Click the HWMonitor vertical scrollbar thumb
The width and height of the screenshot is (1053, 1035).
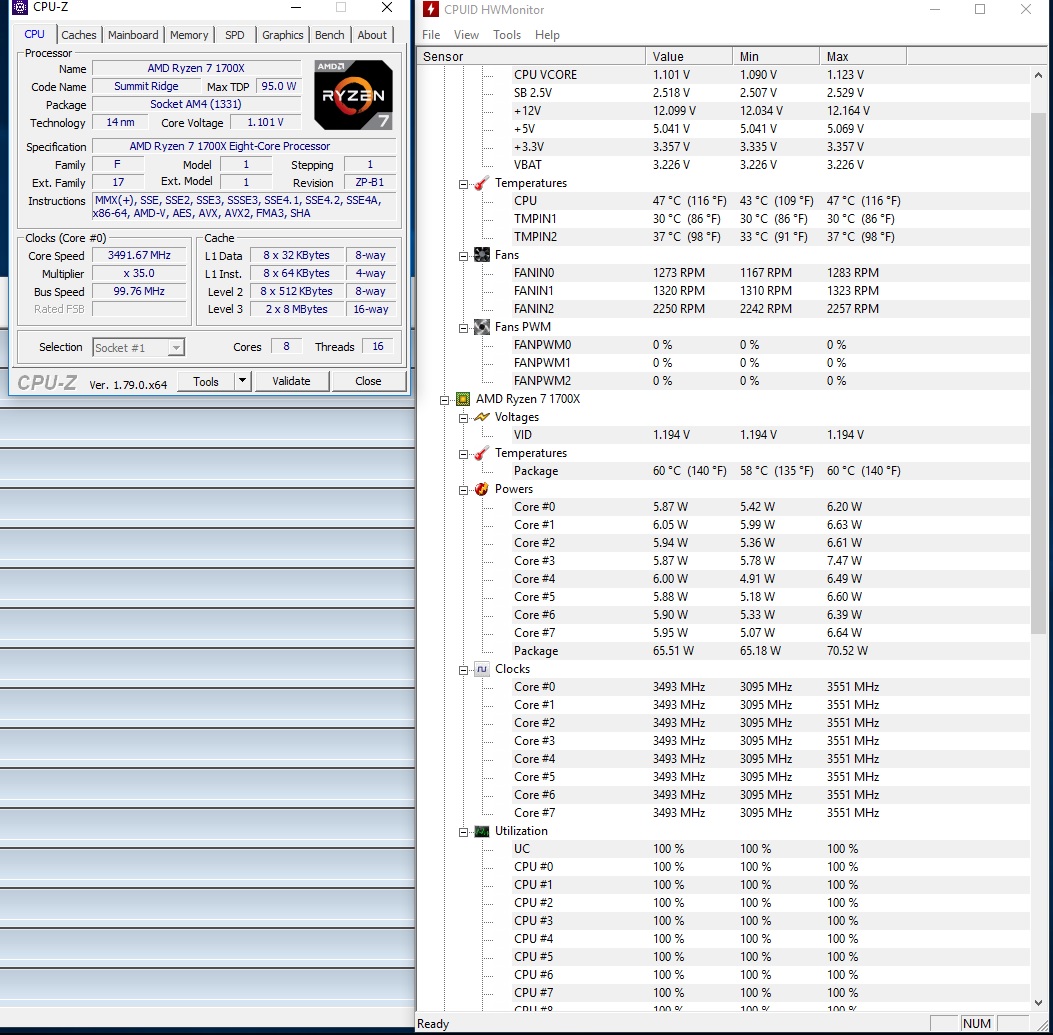[1038, 373]
